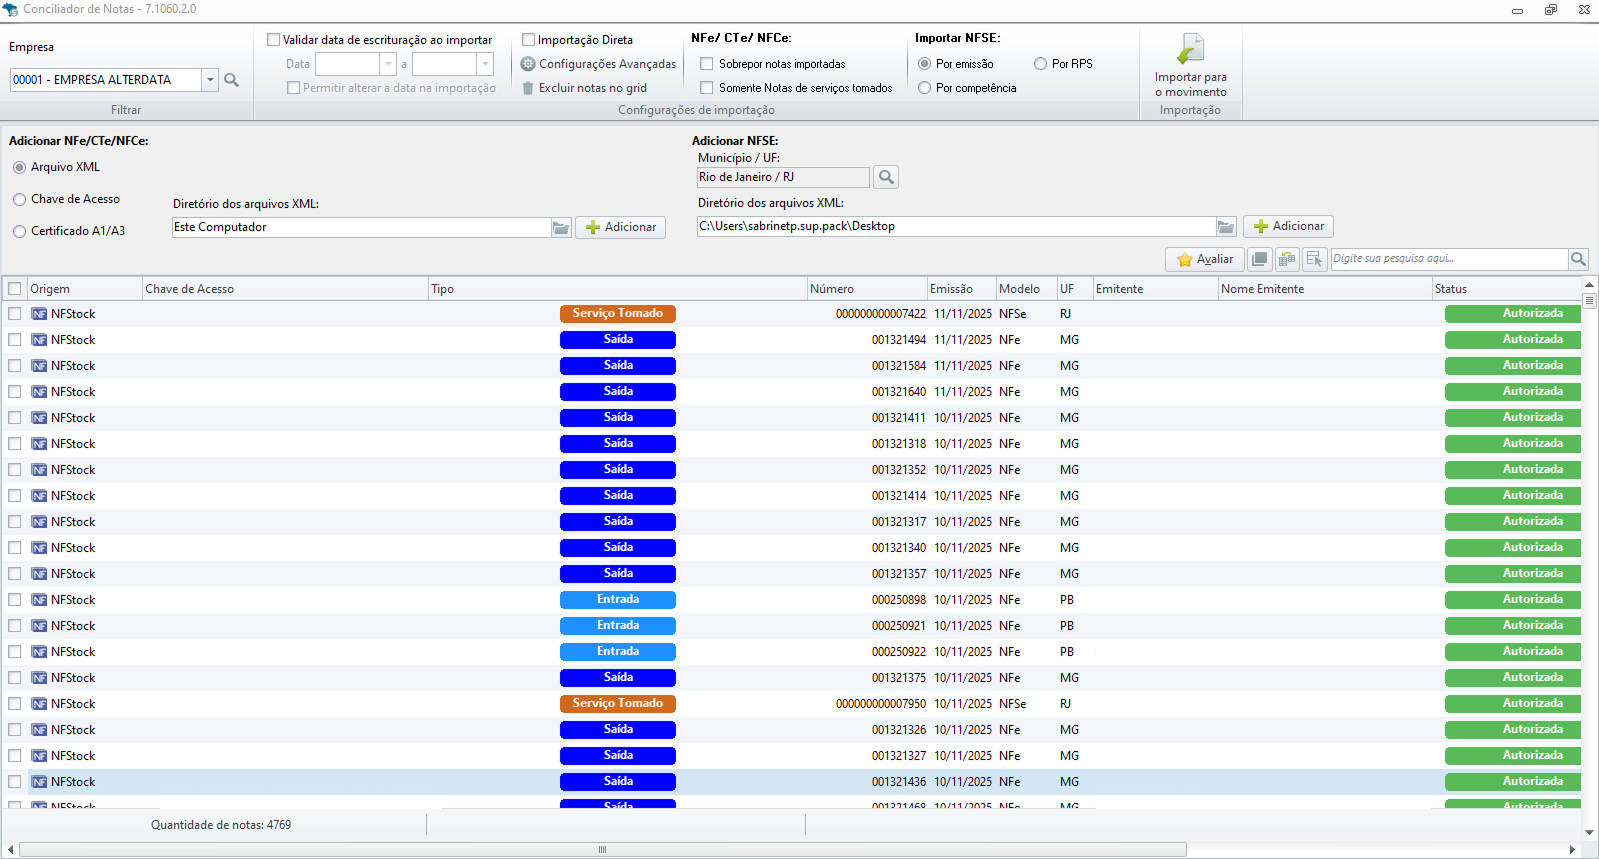The height and width of the screenshot is (859, 1599).
Task: Enable Validar data de escrituração ao importar
Action: pyautogui.click(x=274, y=40)
